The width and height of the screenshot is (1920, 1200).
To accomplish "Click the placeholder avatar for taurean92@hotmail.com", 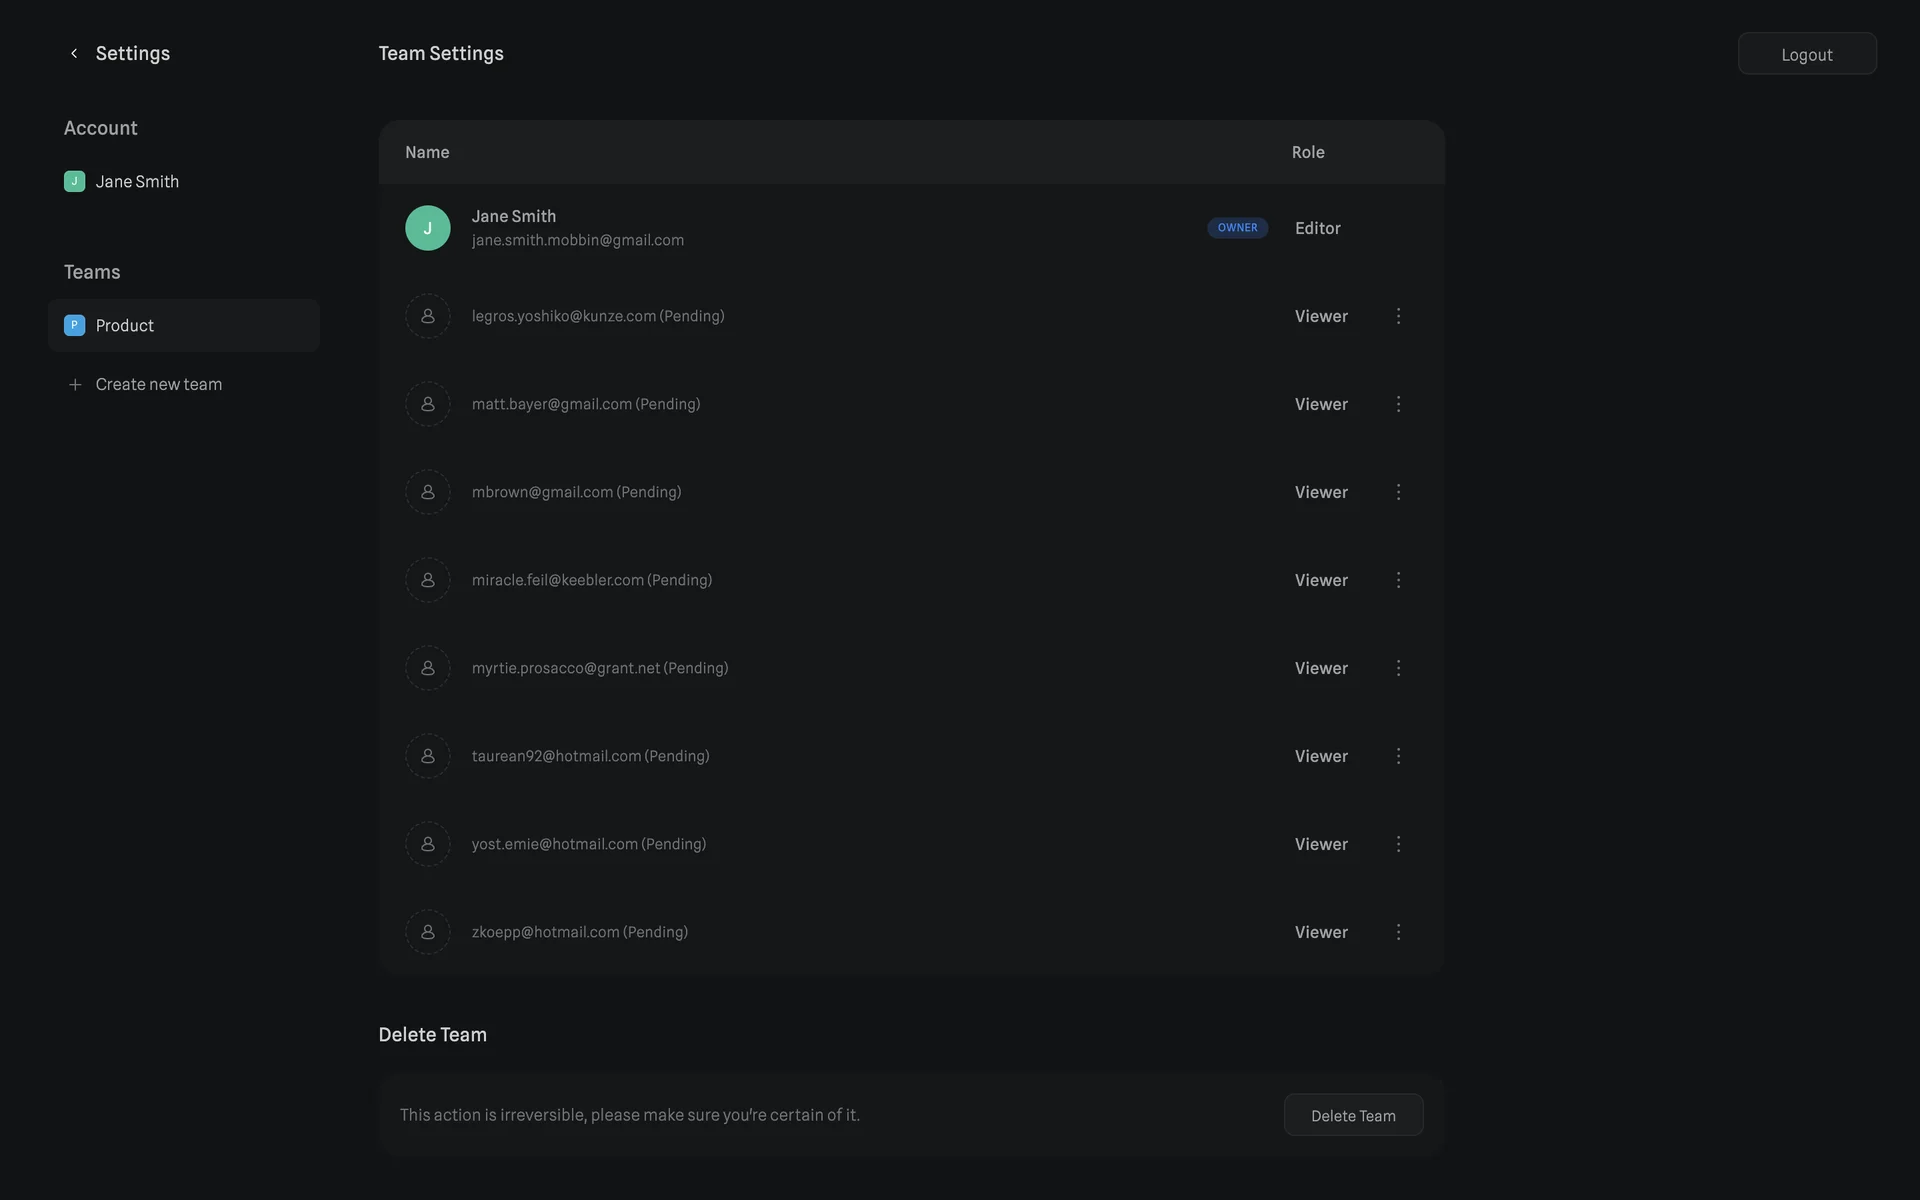I will click(x=427, y=756).
